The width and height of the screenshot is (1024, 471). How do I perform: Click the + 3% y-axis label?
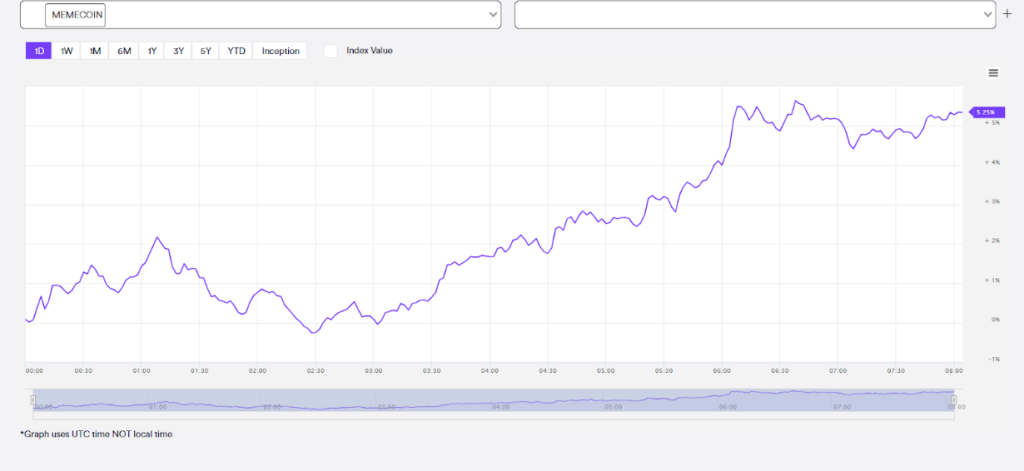[x=992, y=202]
